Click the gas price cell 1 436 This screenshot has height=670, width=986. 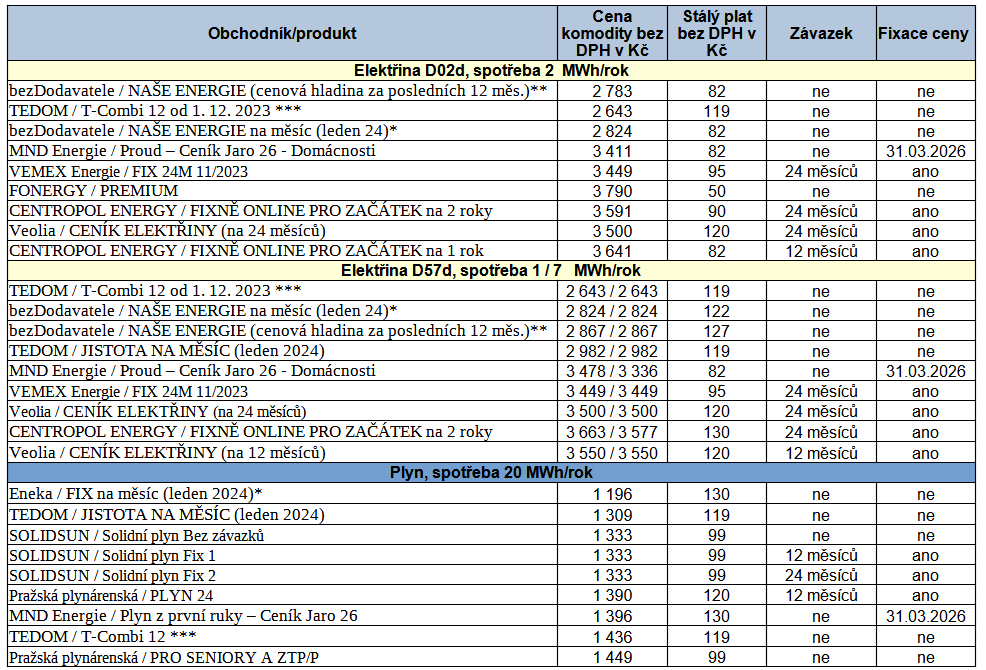click(x=612, y=637)
